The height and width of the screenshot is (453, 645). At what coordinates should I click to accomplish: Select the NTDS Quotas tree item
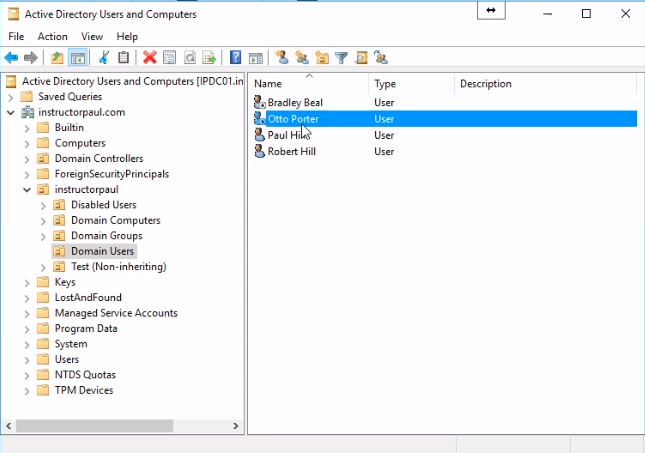[x=85, y=375]
